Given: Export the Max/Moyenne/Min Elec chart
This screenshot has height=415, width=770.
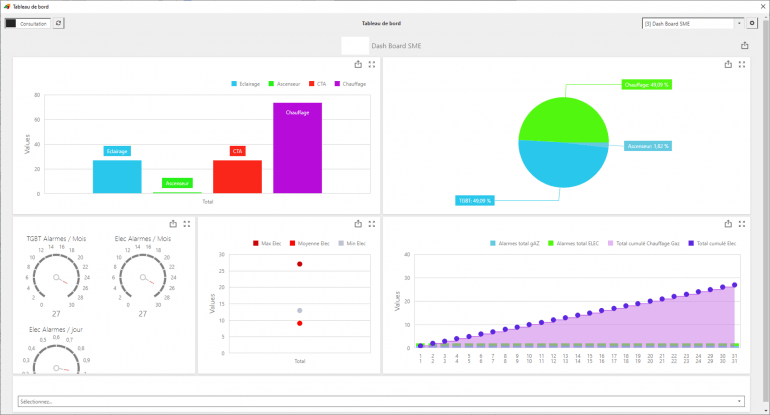Looking at the screenshot, I should (x=358, y=224).
